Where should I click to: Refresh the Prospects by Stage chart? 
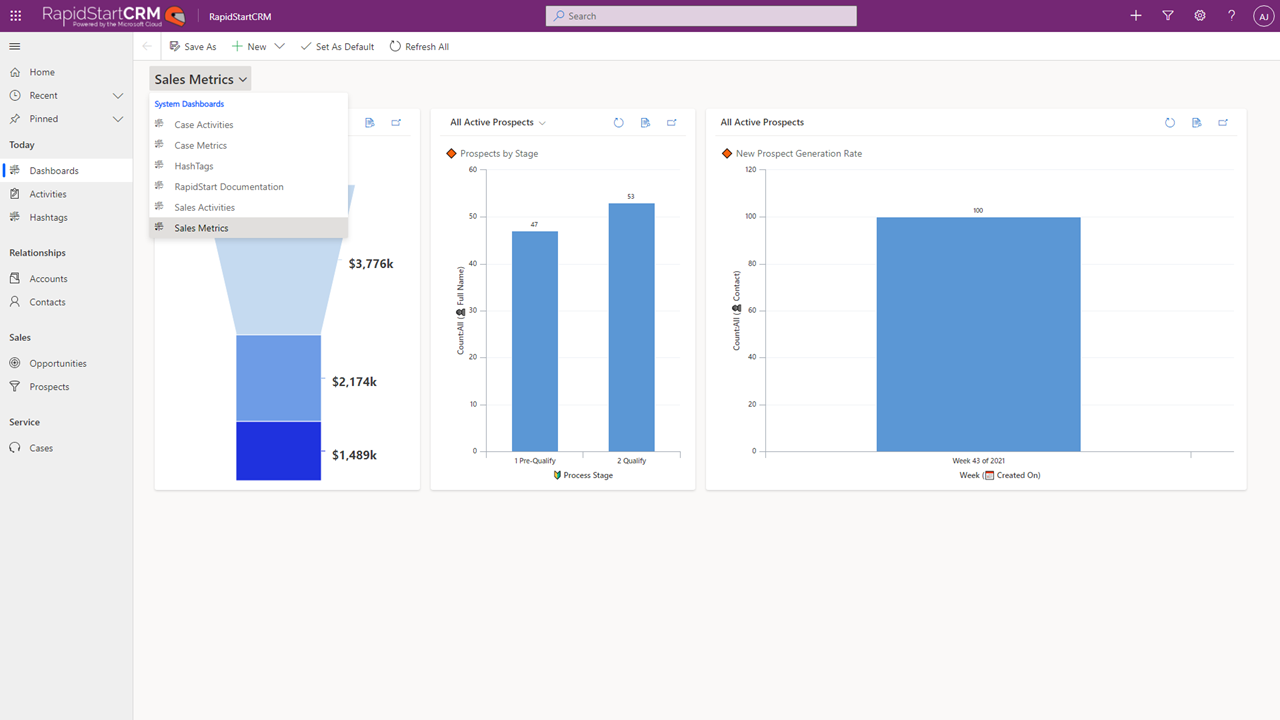click(619, 122)
